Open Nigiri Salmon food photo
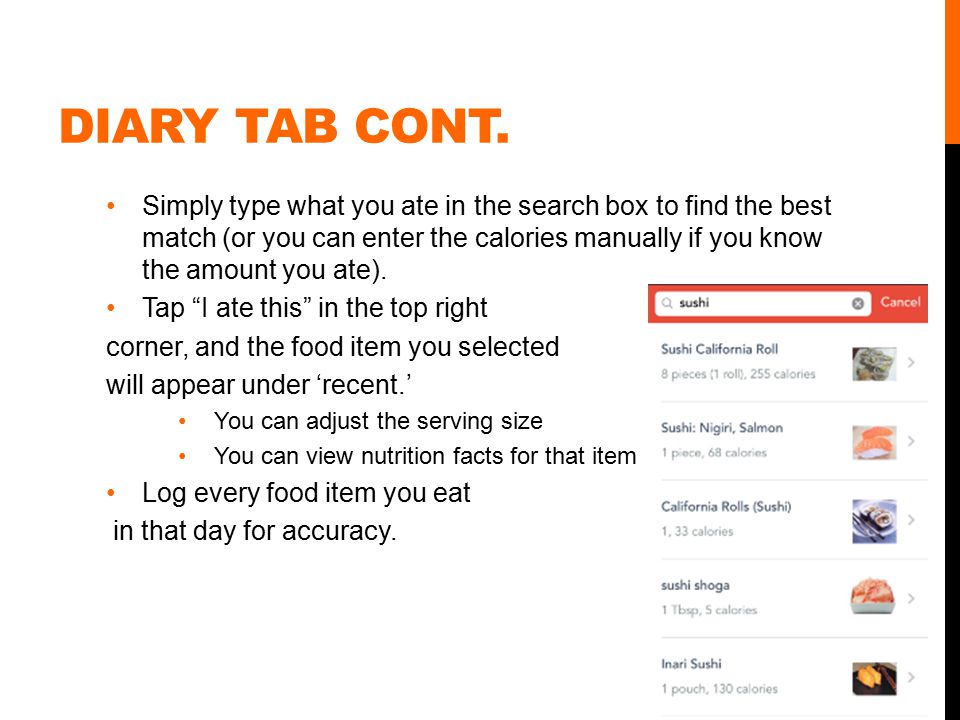This screenshot has height=720, width=960. pos(874,442)
